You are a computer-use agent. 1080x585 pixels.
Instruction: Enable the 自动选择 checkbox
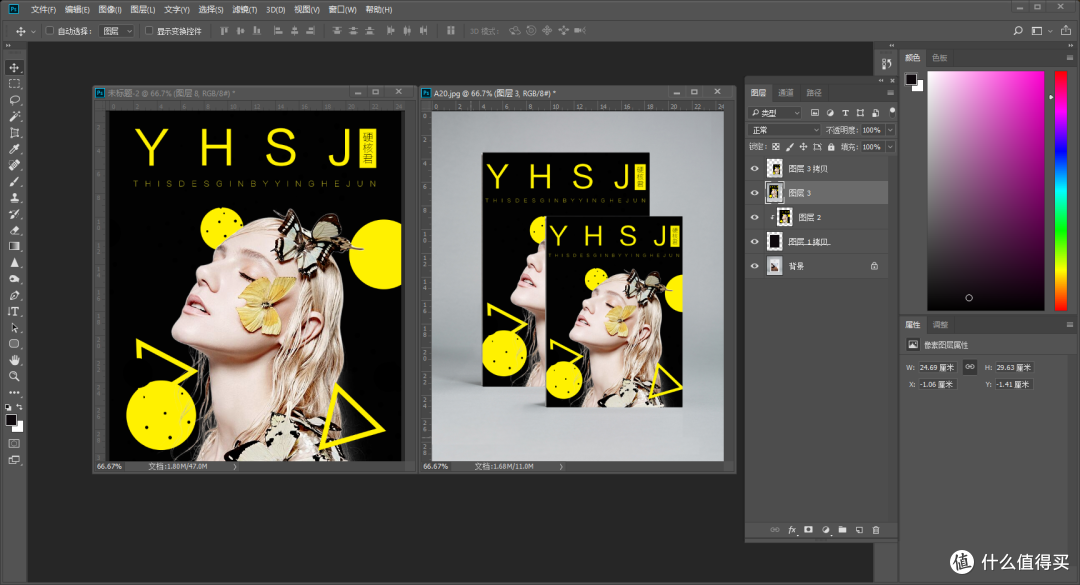pos(49,31)
